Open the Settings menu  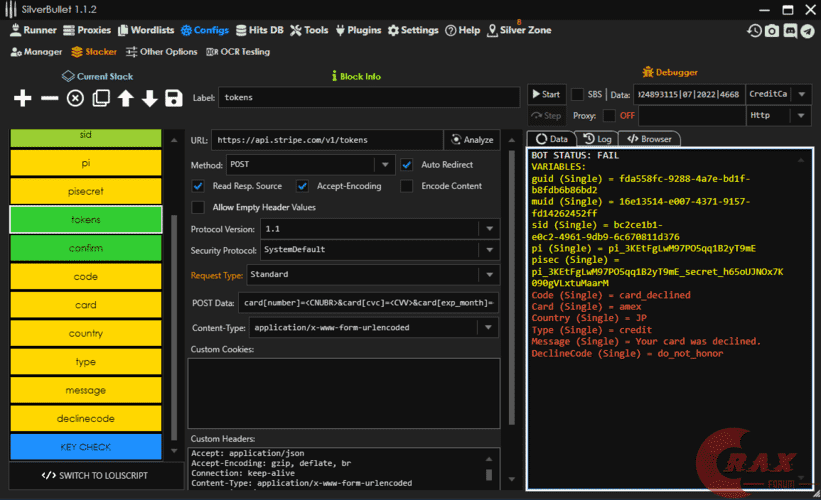pyautogui.click(x=412, y=30)
